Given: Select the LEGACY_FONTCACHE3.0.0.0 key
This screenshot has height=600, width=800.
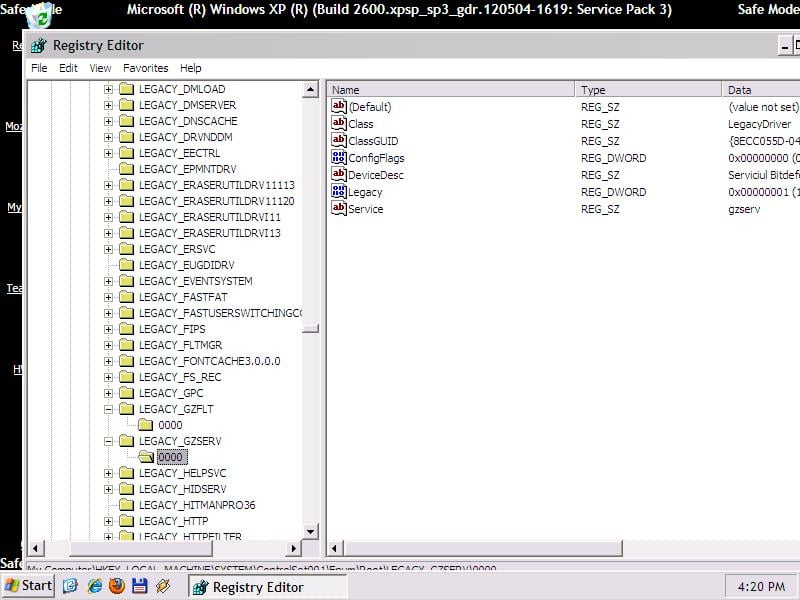Looking at the screenshot, I should (209, 361).
